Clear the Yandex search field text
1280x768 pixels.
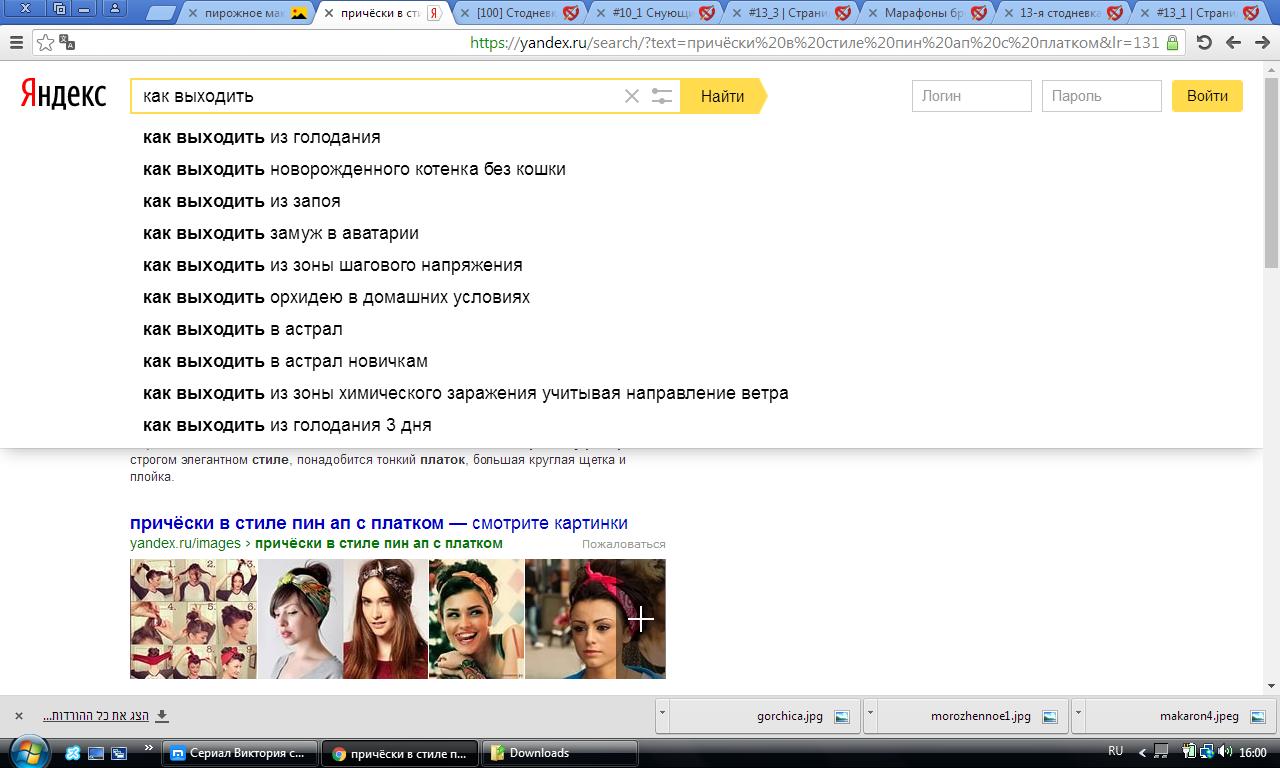[632, 96]
